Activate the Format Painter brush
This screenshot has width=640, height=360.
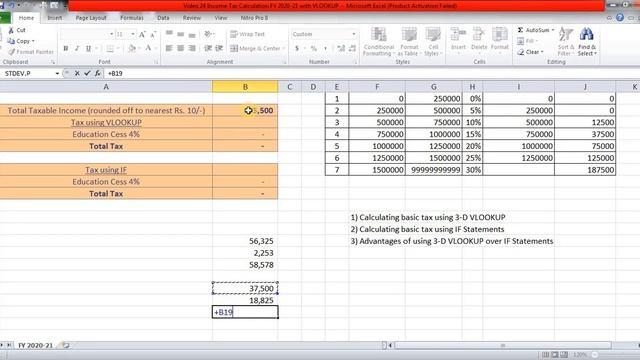[x=11, y=52]
